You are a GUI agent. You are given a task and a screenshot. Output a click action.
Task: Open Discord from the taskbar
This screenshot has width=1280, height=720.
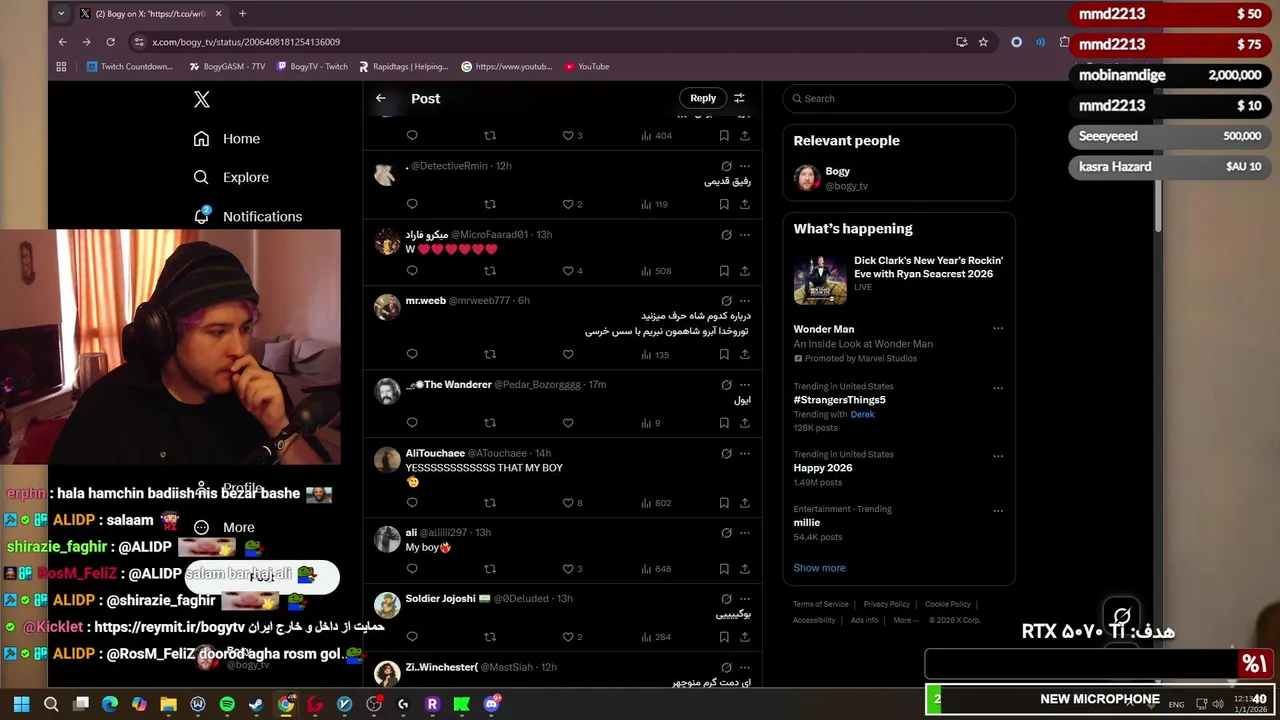pyautogui.click(x=491, y=704)
